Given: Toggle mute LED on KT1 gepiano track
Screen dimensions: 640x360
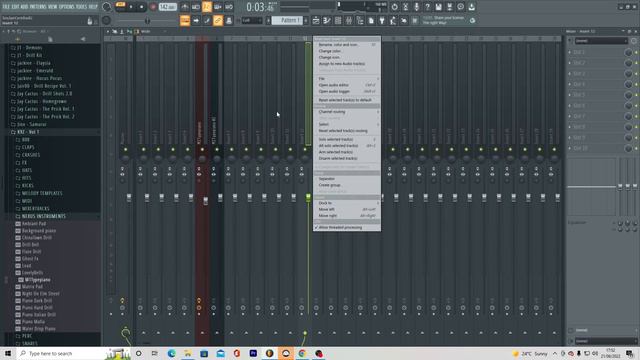Looking at the screenshot, I should [202, 149].
